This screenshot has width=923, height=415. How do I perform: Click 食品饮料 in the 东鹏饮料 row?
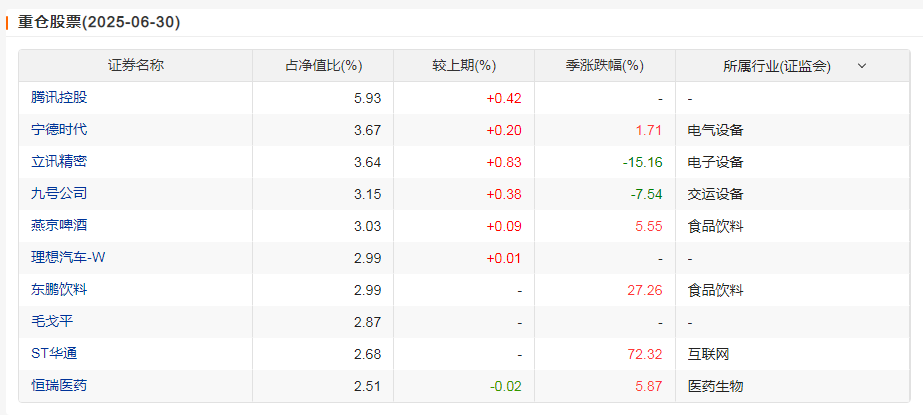tap(715, 290)
